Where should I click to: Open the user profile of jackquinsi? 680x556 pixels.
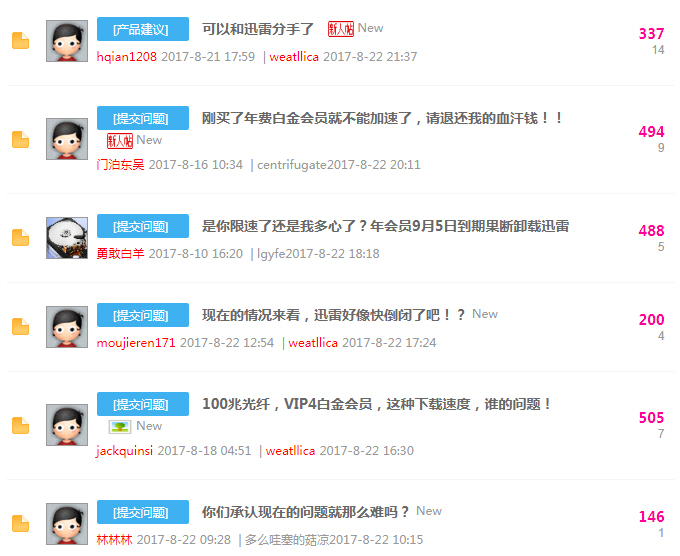point(124,451)
